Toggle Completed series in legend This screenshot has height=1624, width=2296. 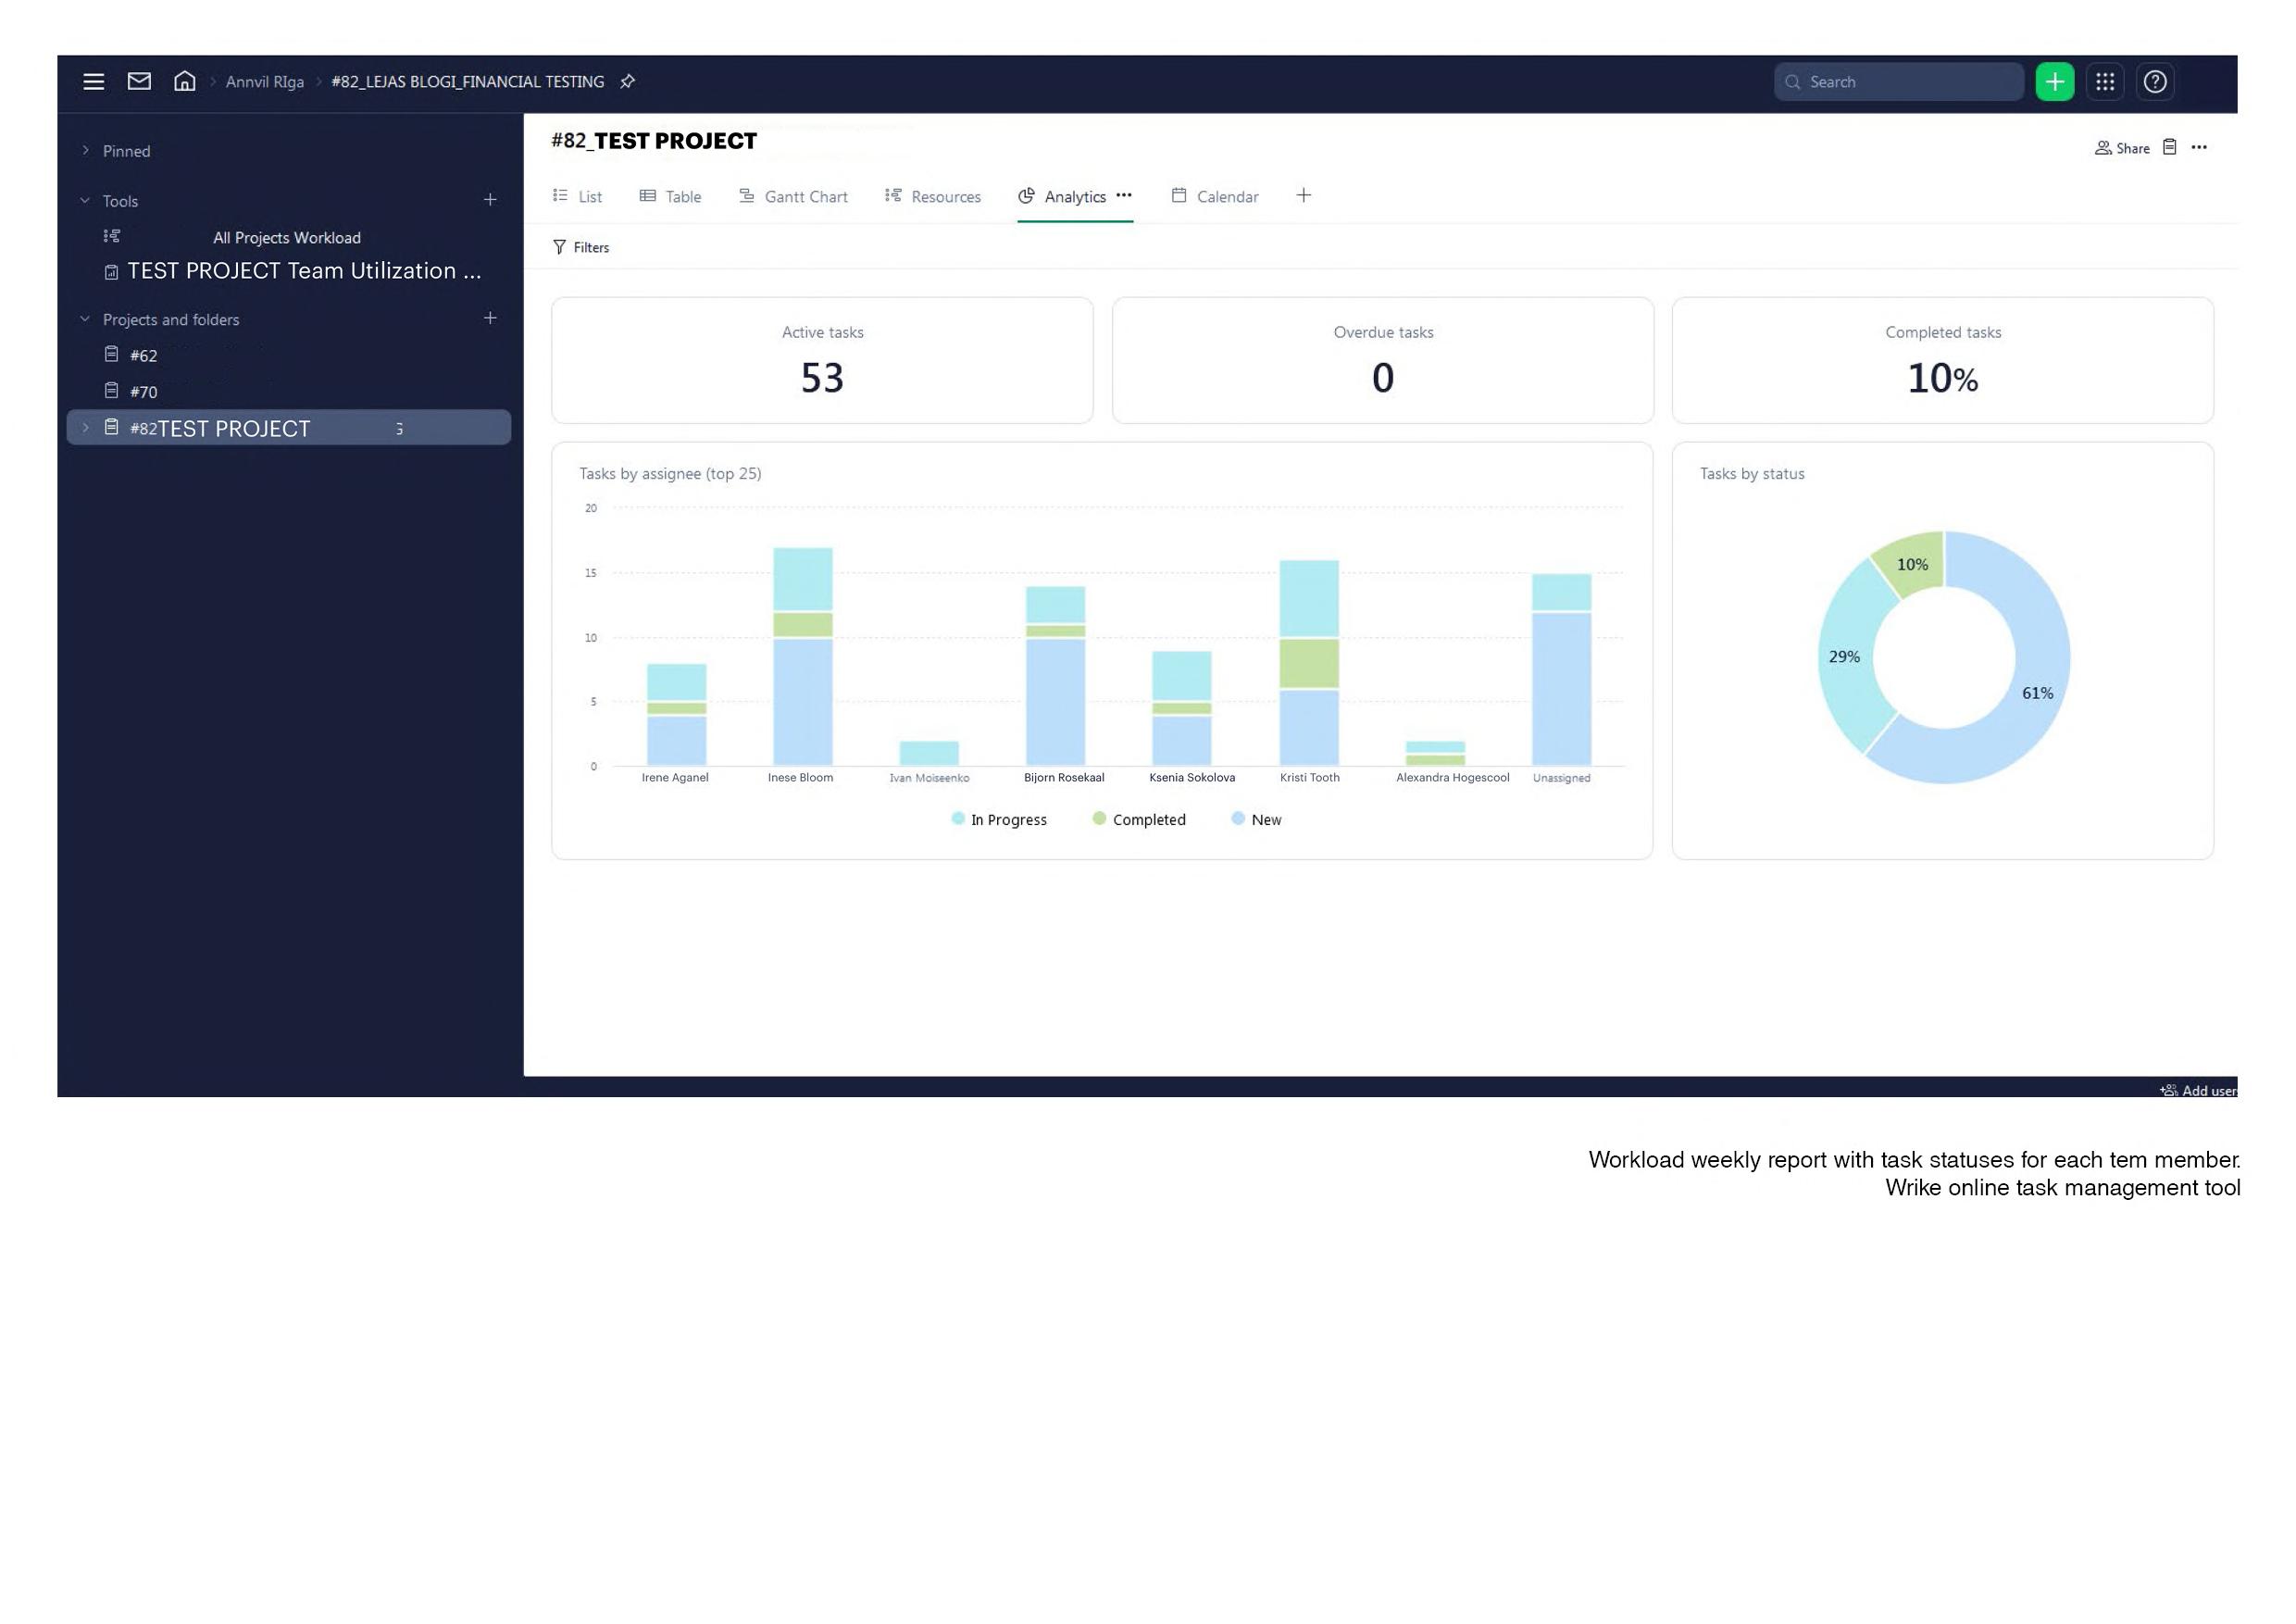click(x=1139, y=819)
